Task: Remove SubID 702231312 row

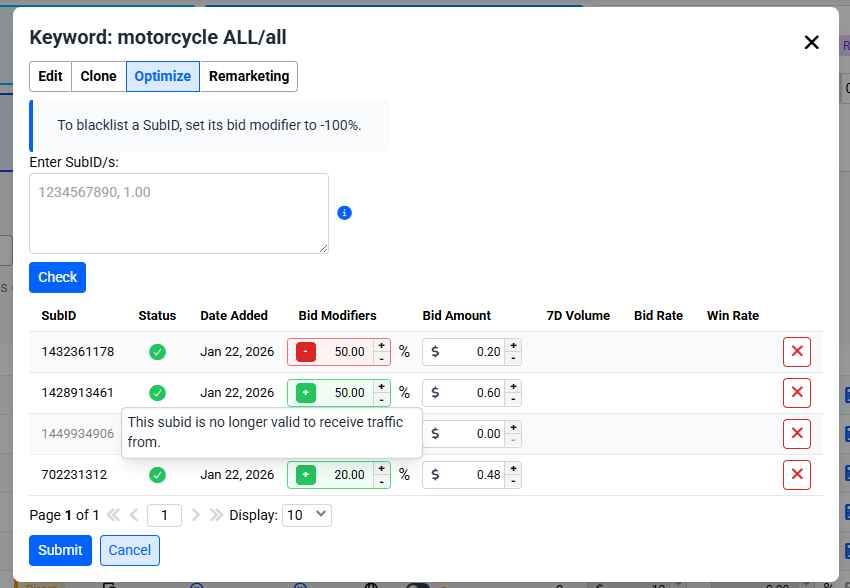Action: (x=796, y=475)
